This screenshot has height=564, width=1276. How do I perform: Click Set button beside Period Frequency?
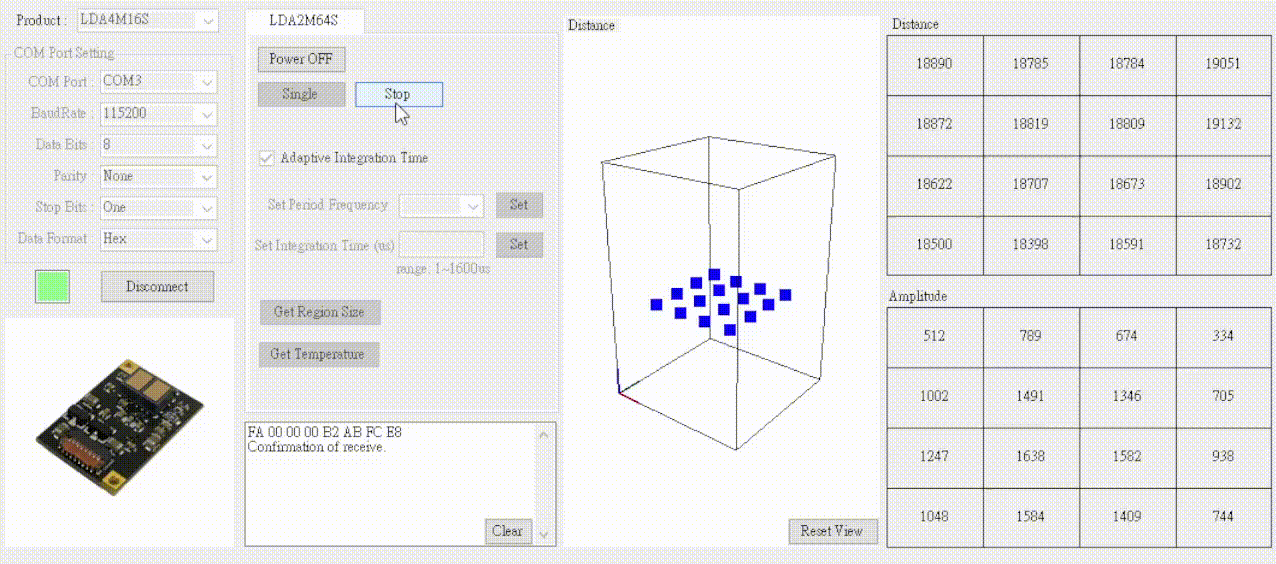519,205
